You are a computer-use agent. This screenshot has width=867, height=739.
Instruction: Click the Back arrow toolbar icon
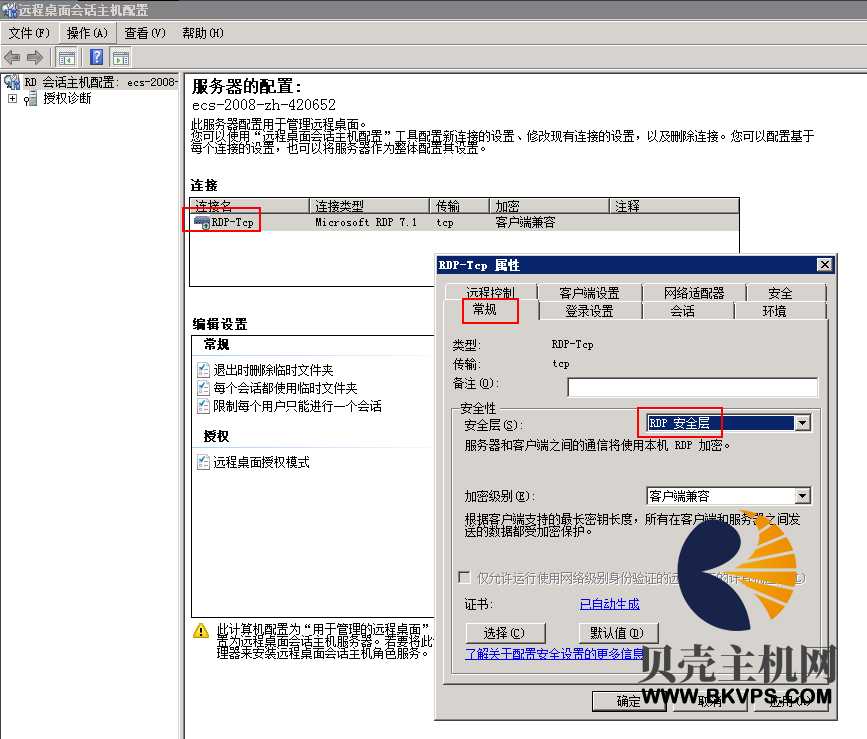(13, 57)
